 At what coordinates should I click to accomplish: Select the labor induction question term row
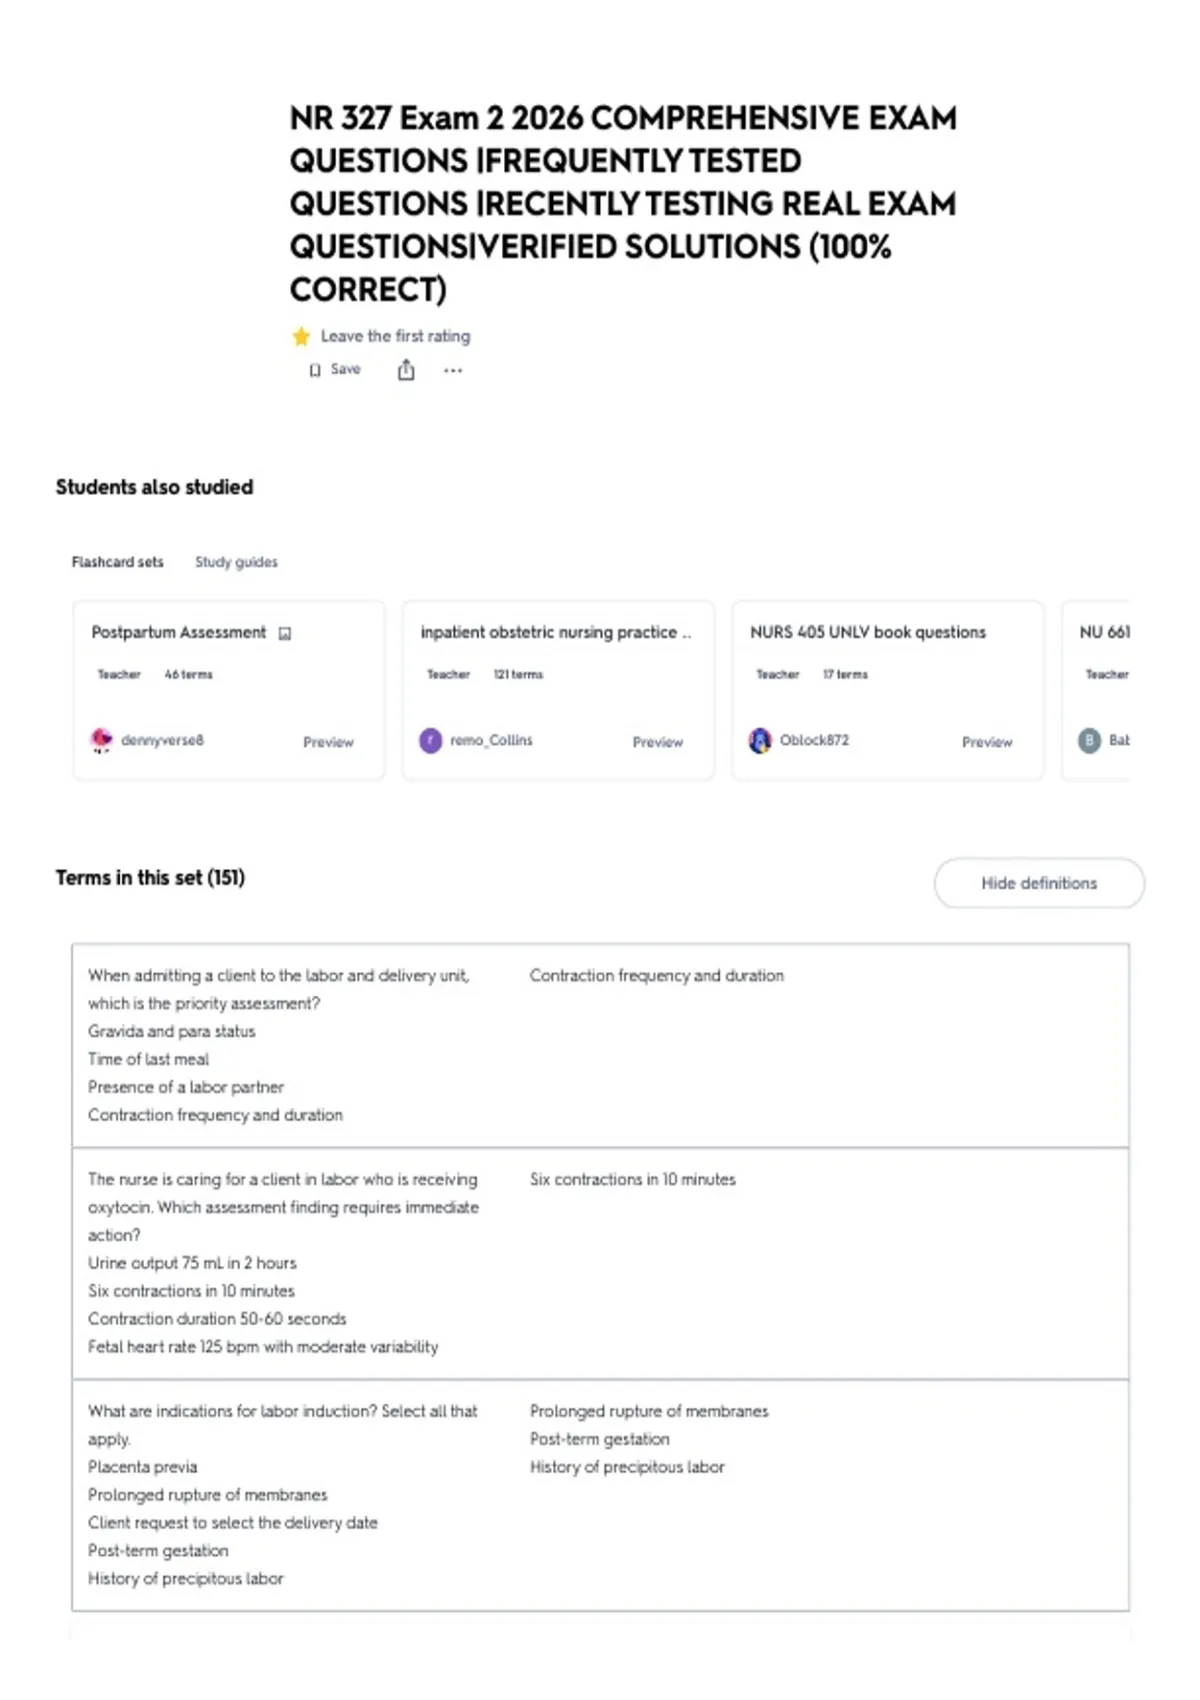[x=600, y=1495]
